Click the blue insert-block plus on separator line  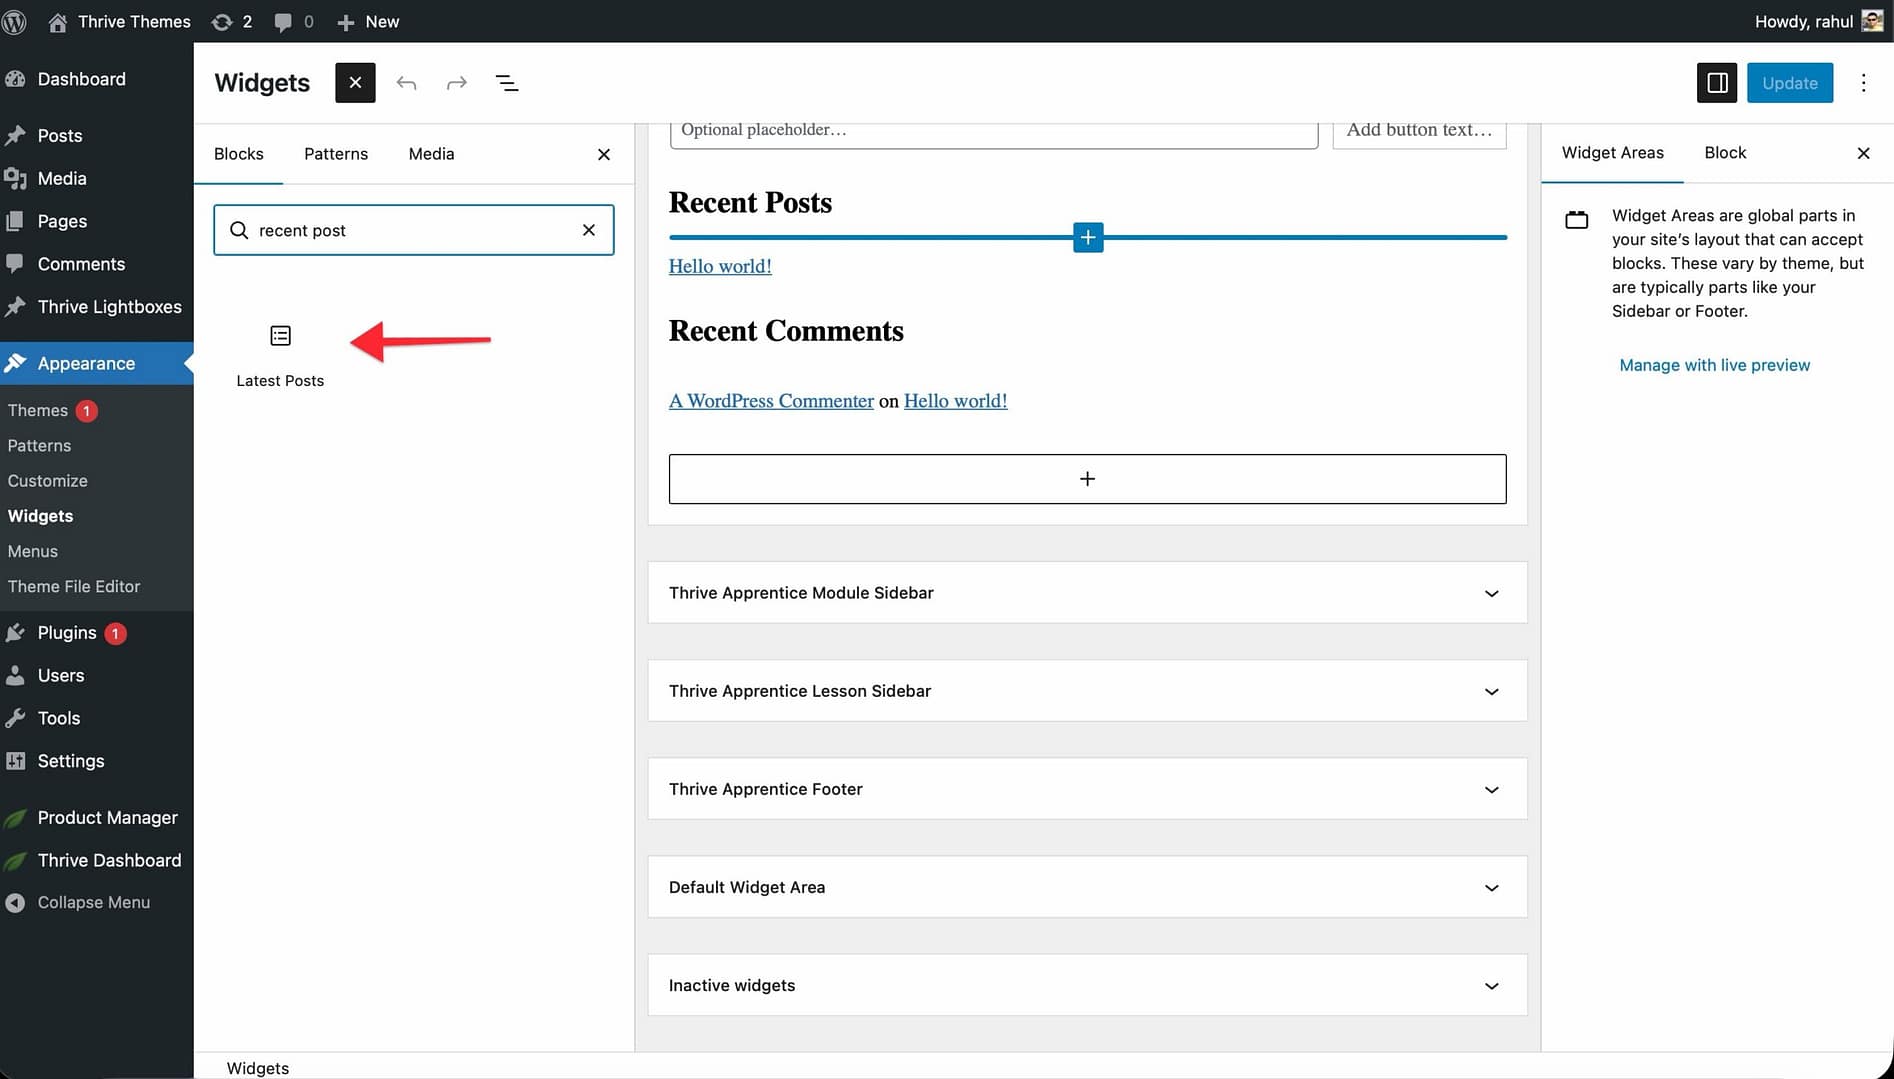(x=1088, y=238)
